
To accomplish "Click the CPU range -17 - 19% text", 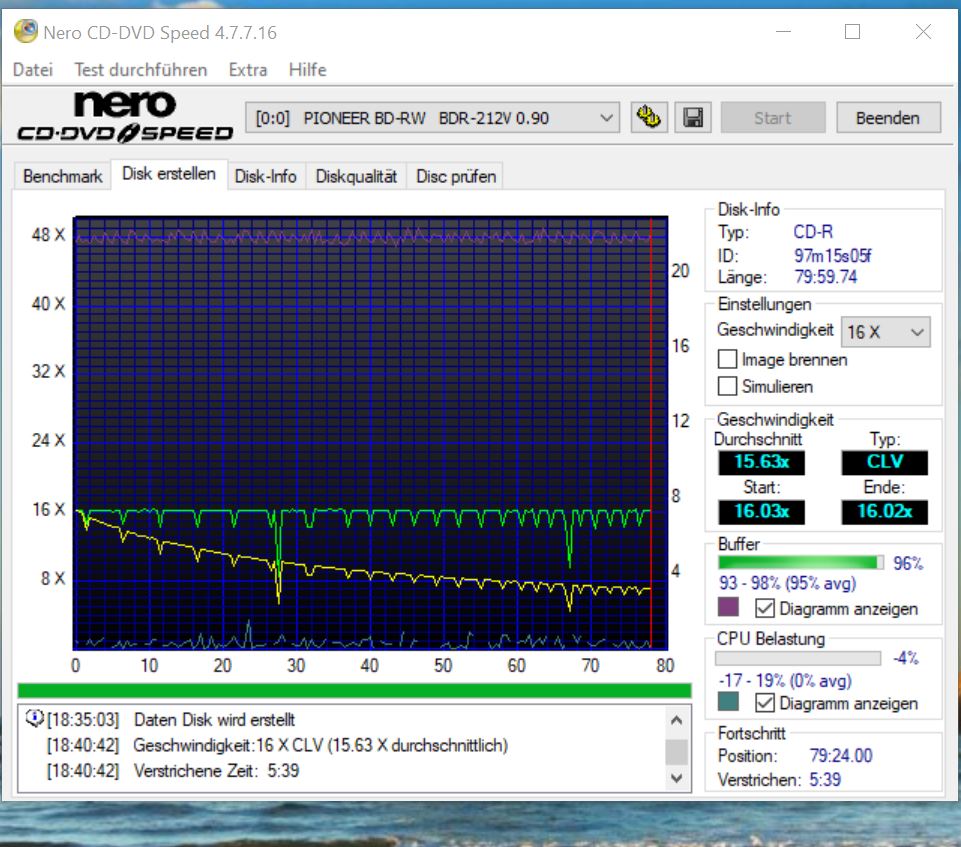I will (785, 680).
